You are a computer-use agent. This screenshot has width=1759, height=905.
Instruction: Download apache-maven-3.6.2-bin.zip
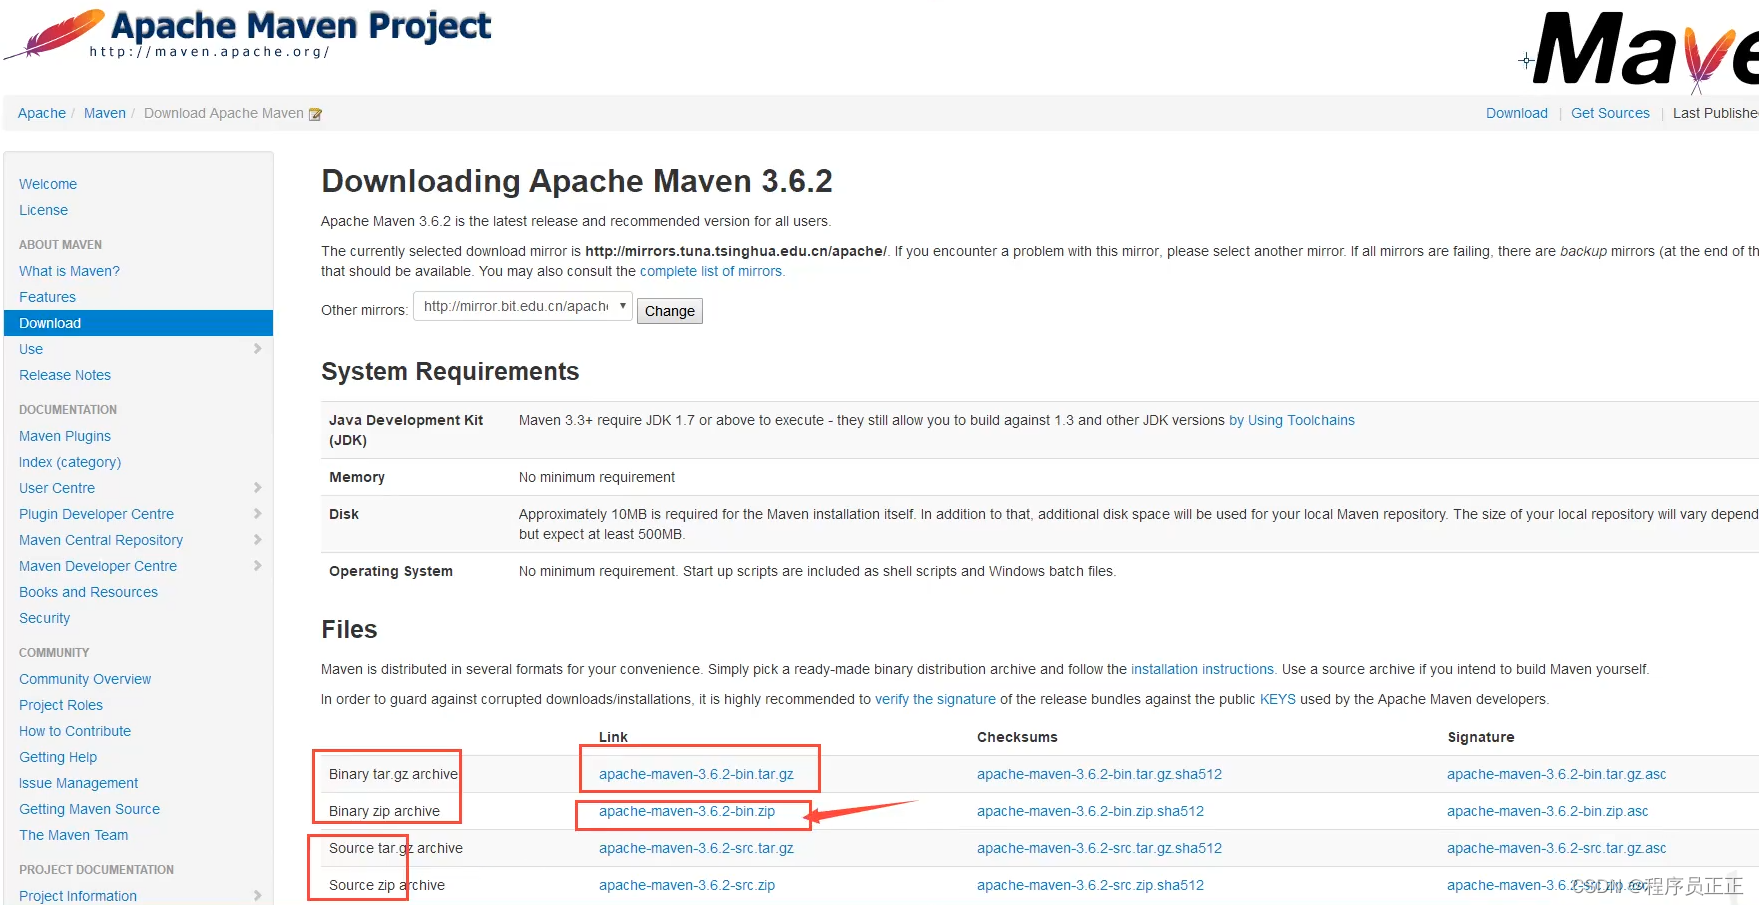coord(687,811)
